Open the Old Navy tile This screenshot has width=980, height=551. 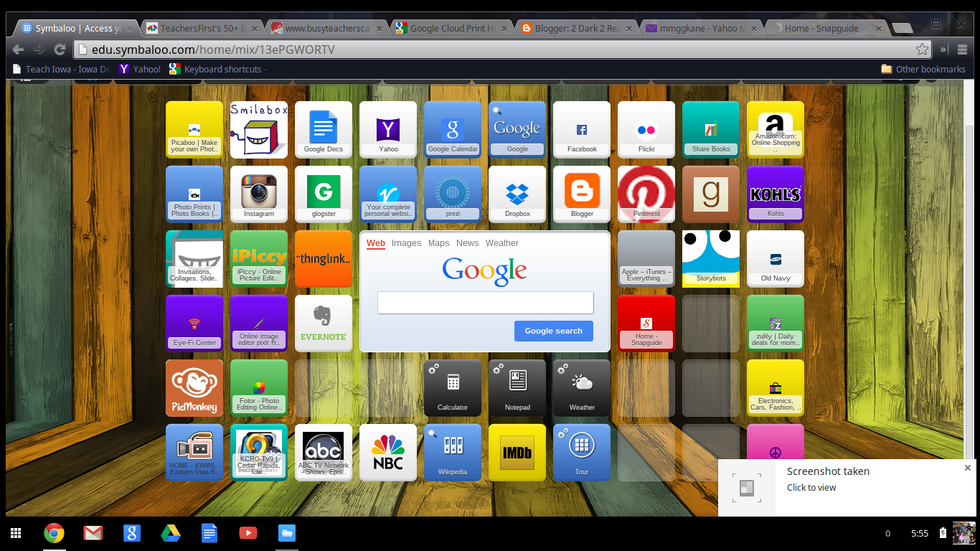(x=775, y=259)
